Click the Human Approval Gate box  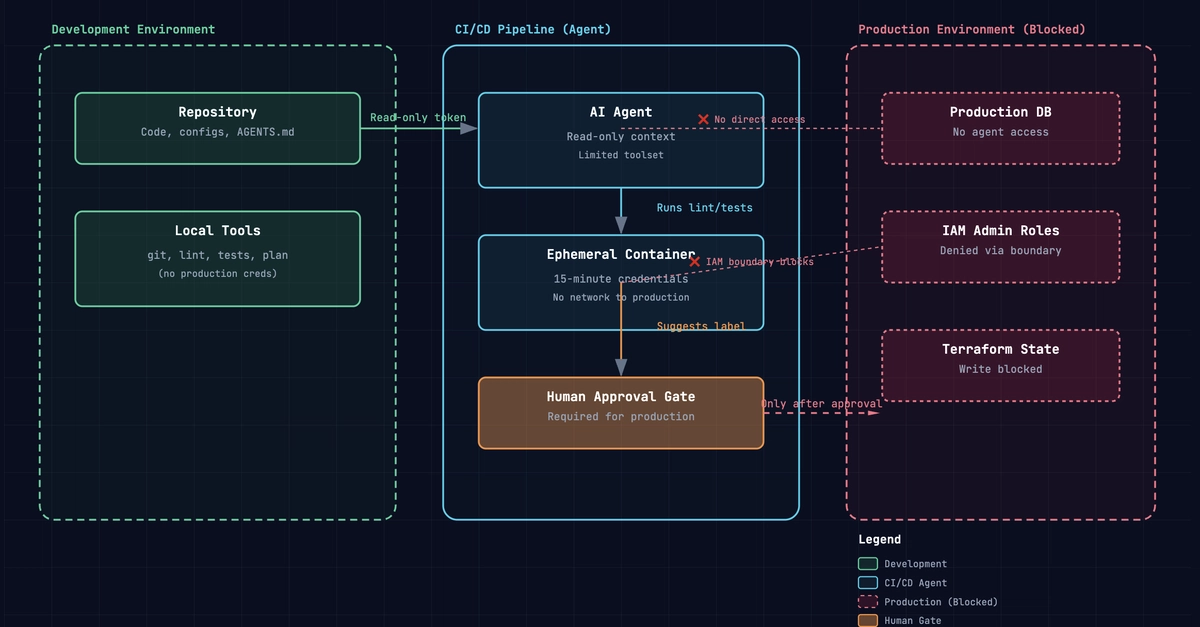pos(621,413)
